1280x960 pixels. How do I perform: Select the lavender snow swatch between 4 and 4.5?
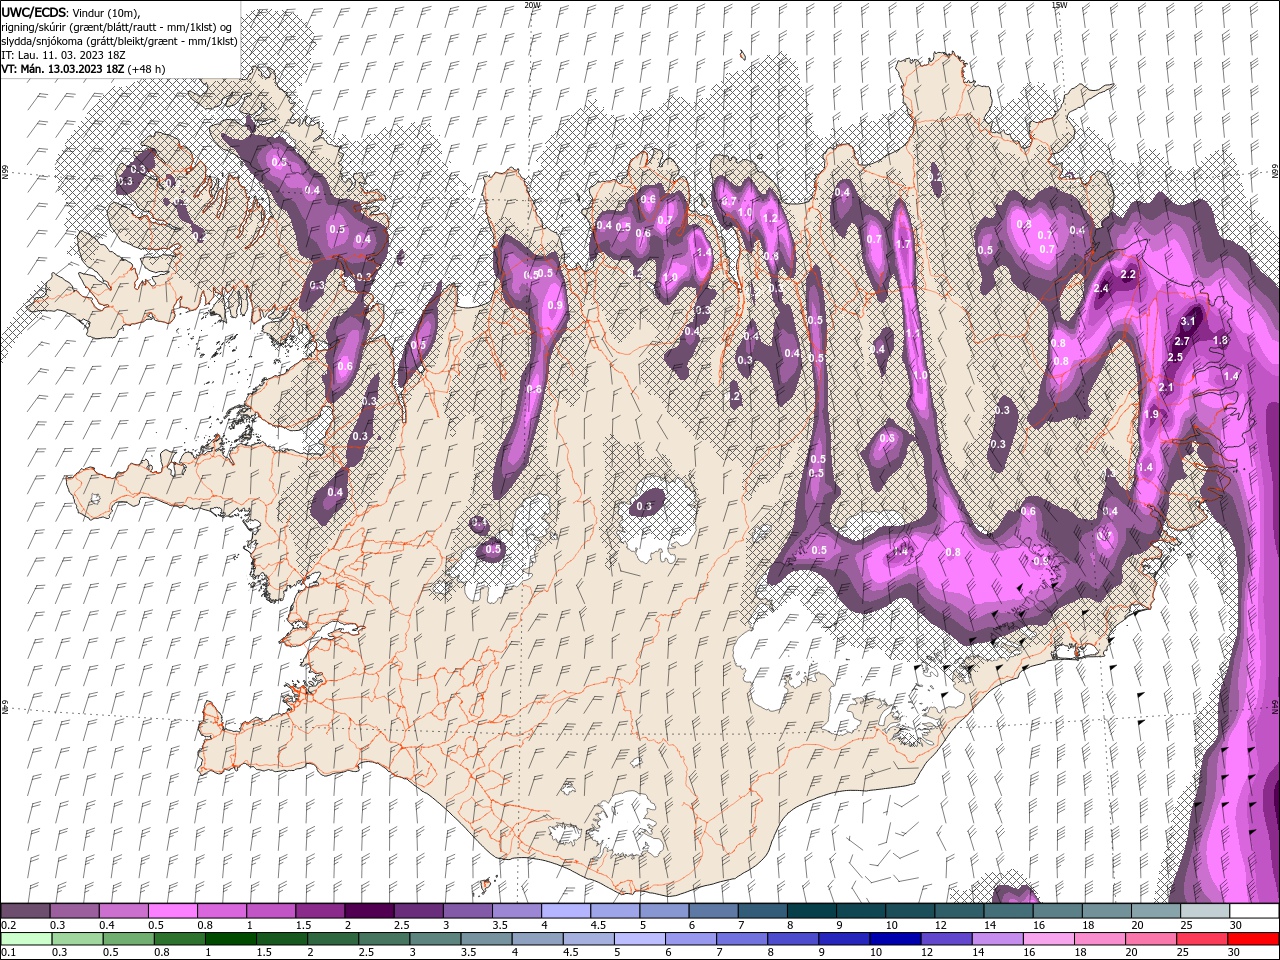pos(566,911)
